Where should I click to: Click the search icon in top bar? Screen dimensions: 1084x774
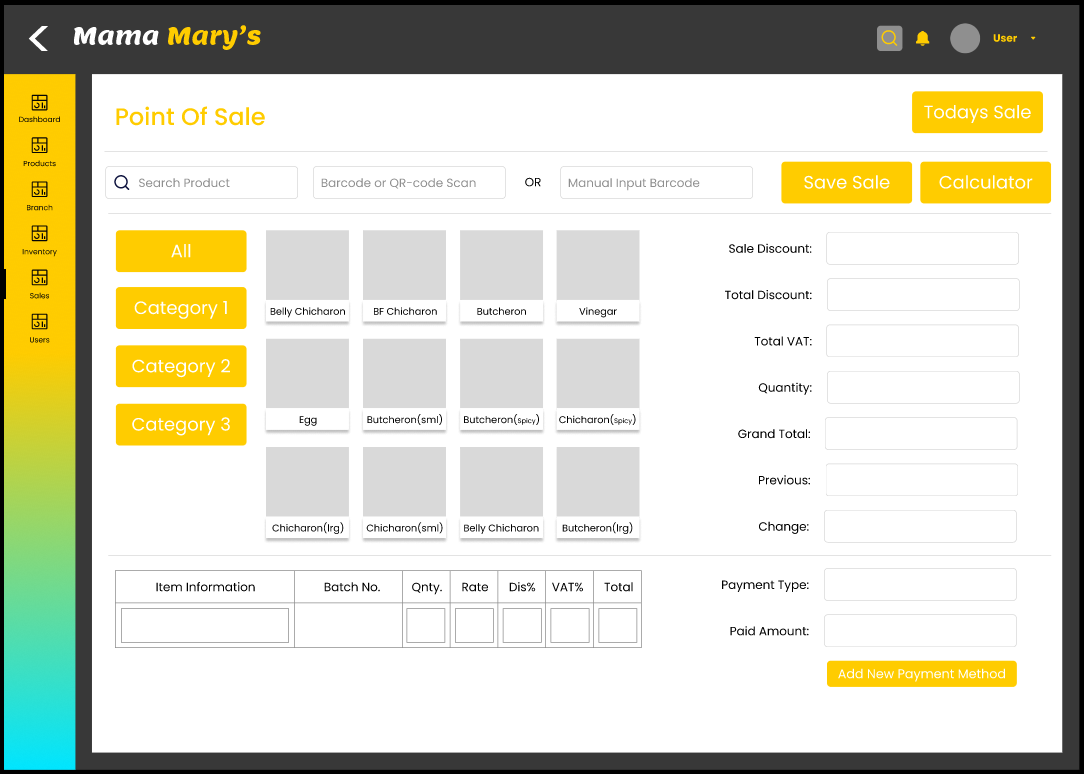pyautogui.click(x=889, y=39)
